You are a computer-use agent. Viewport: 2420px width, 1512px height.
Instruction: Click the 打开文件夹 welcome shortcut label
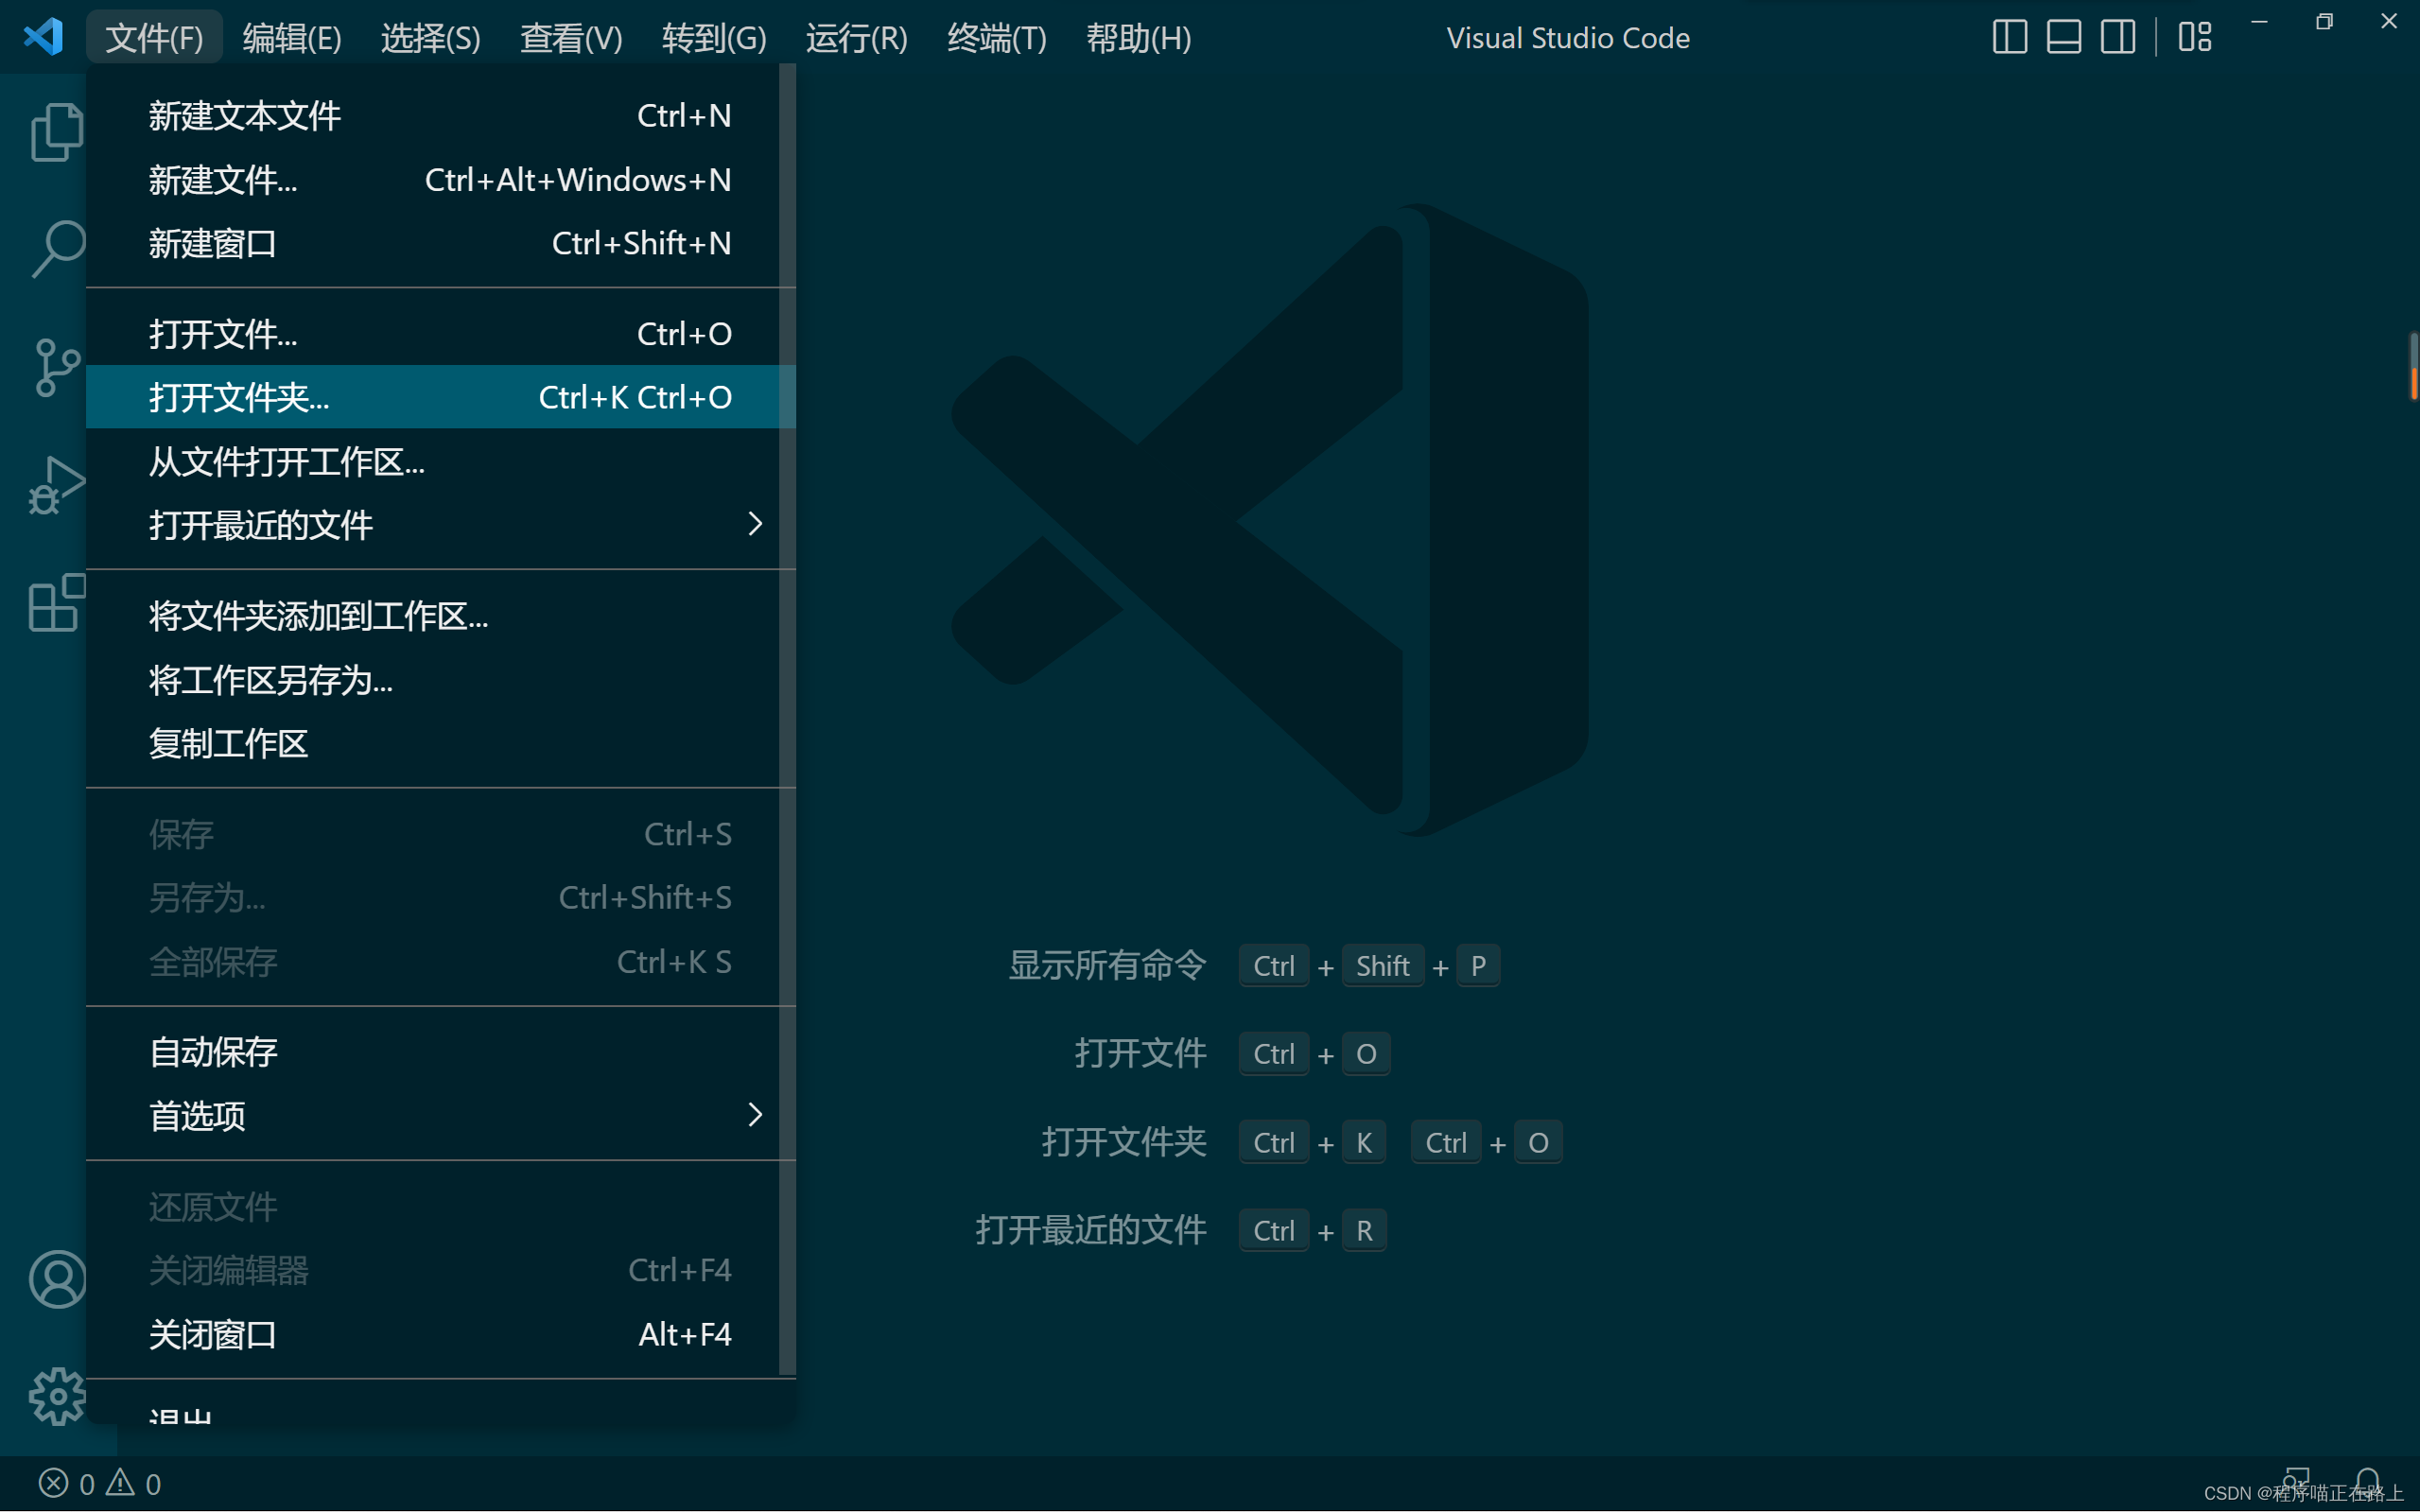pyautogui.click(x=1124, y=1141)
